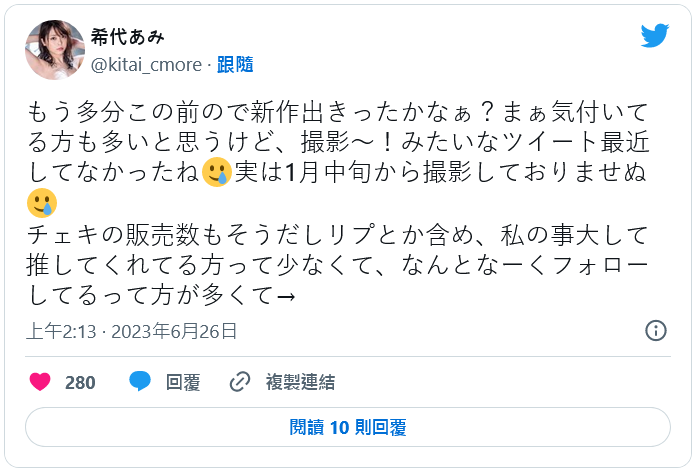The height and width of the screenshot is (475, 693).
Task: Click the 複製連結 copy link label
Action: coord(300,382)
